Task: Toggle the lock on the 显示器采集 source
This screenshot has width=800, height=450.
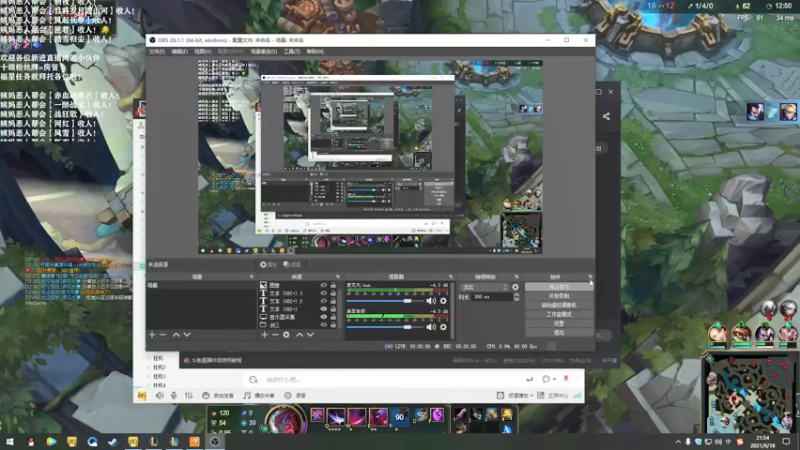Action: 333,317
